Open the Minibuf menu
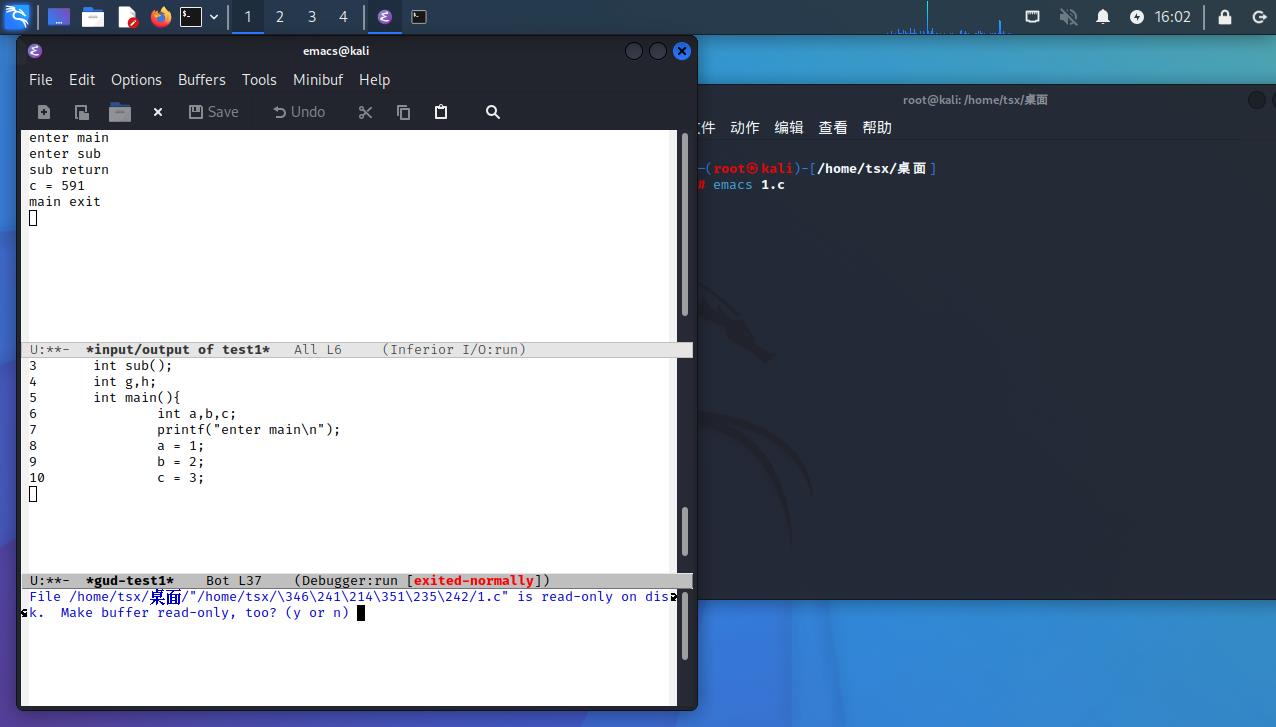 coord(318,80)
